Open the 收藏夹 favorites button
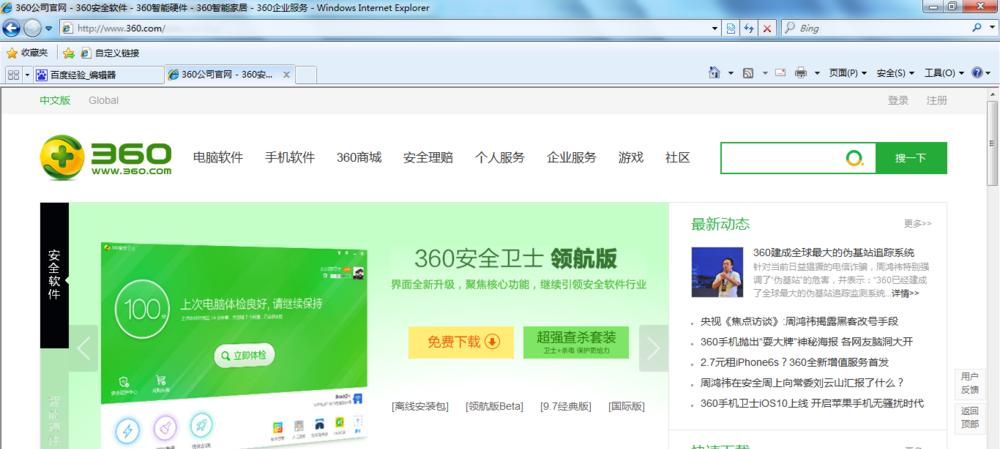This screenshot has width=1000, height=449. pos(27,53)
